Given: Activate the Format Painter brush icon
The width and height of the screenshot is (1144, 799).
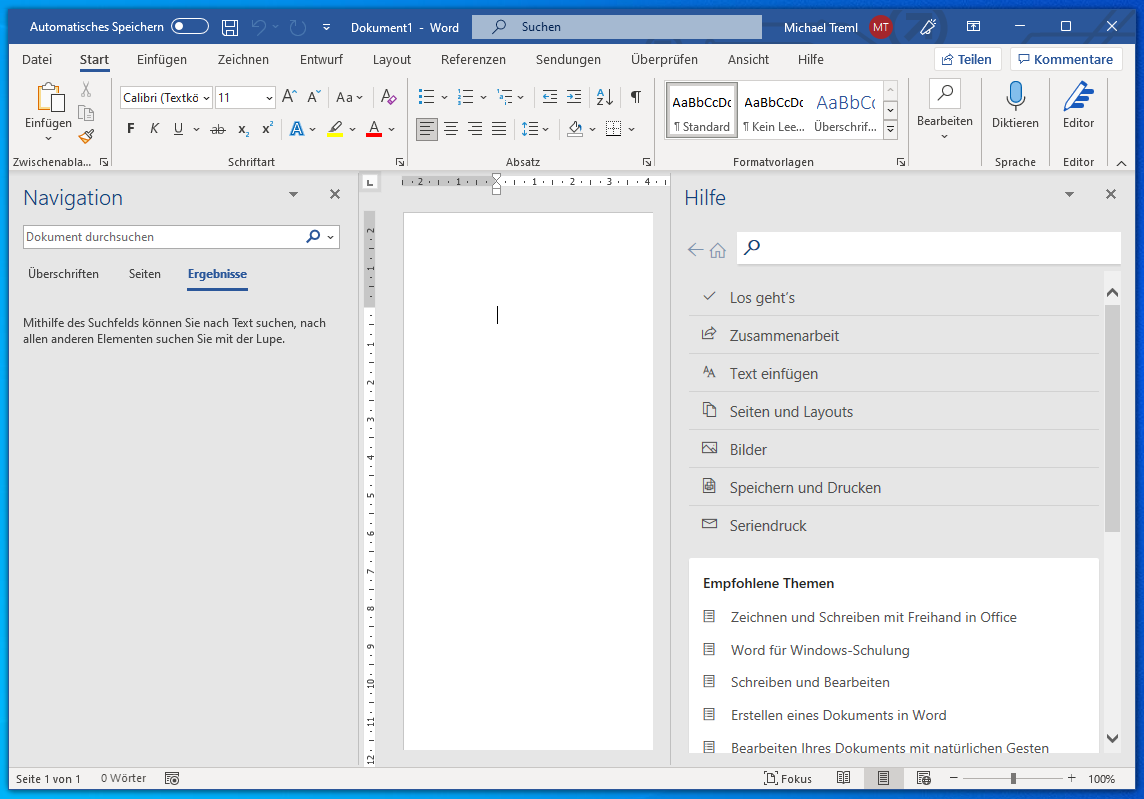Looking at the screenshot, I should [86, 136].
